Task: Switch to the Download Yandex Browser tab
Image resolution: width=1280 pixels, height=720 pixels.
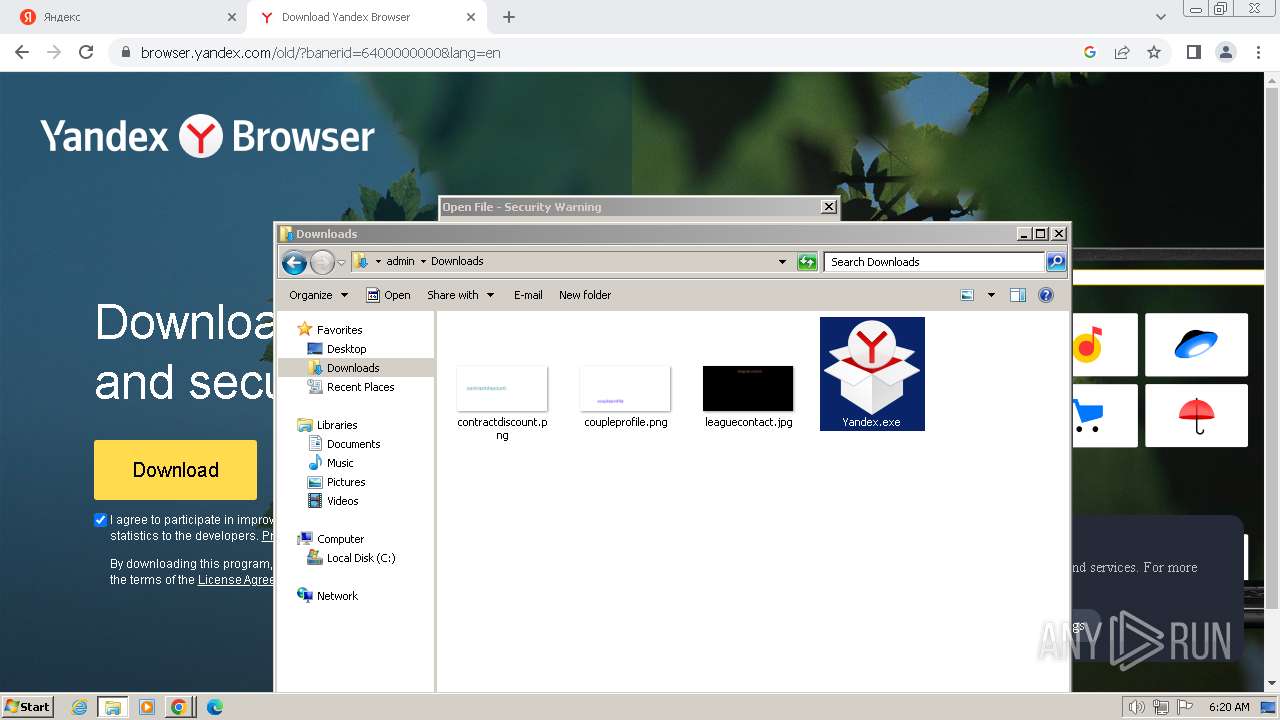Action: [367, 17]
